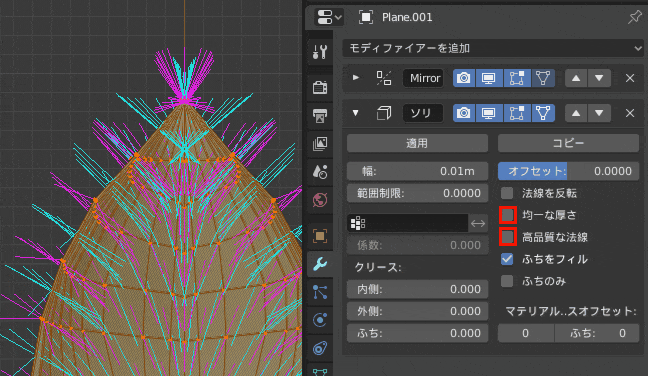Click the material index offset field
This screenshot has height=376, width=648.
tap(526, 333)
